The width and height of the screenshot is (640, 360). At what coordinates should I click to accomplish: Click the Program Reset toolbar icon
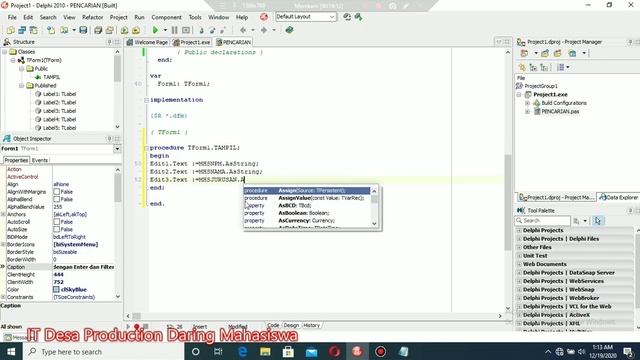pos(186,30)
